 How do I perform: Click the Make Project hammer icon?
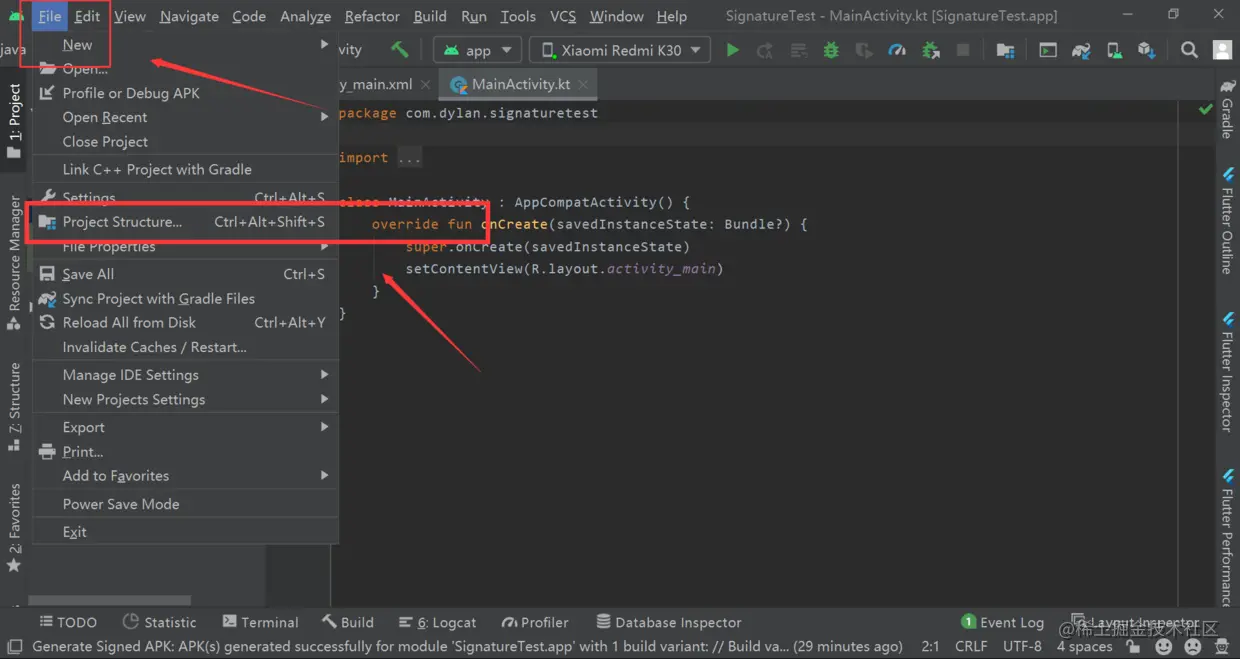[x=400, y=50]
